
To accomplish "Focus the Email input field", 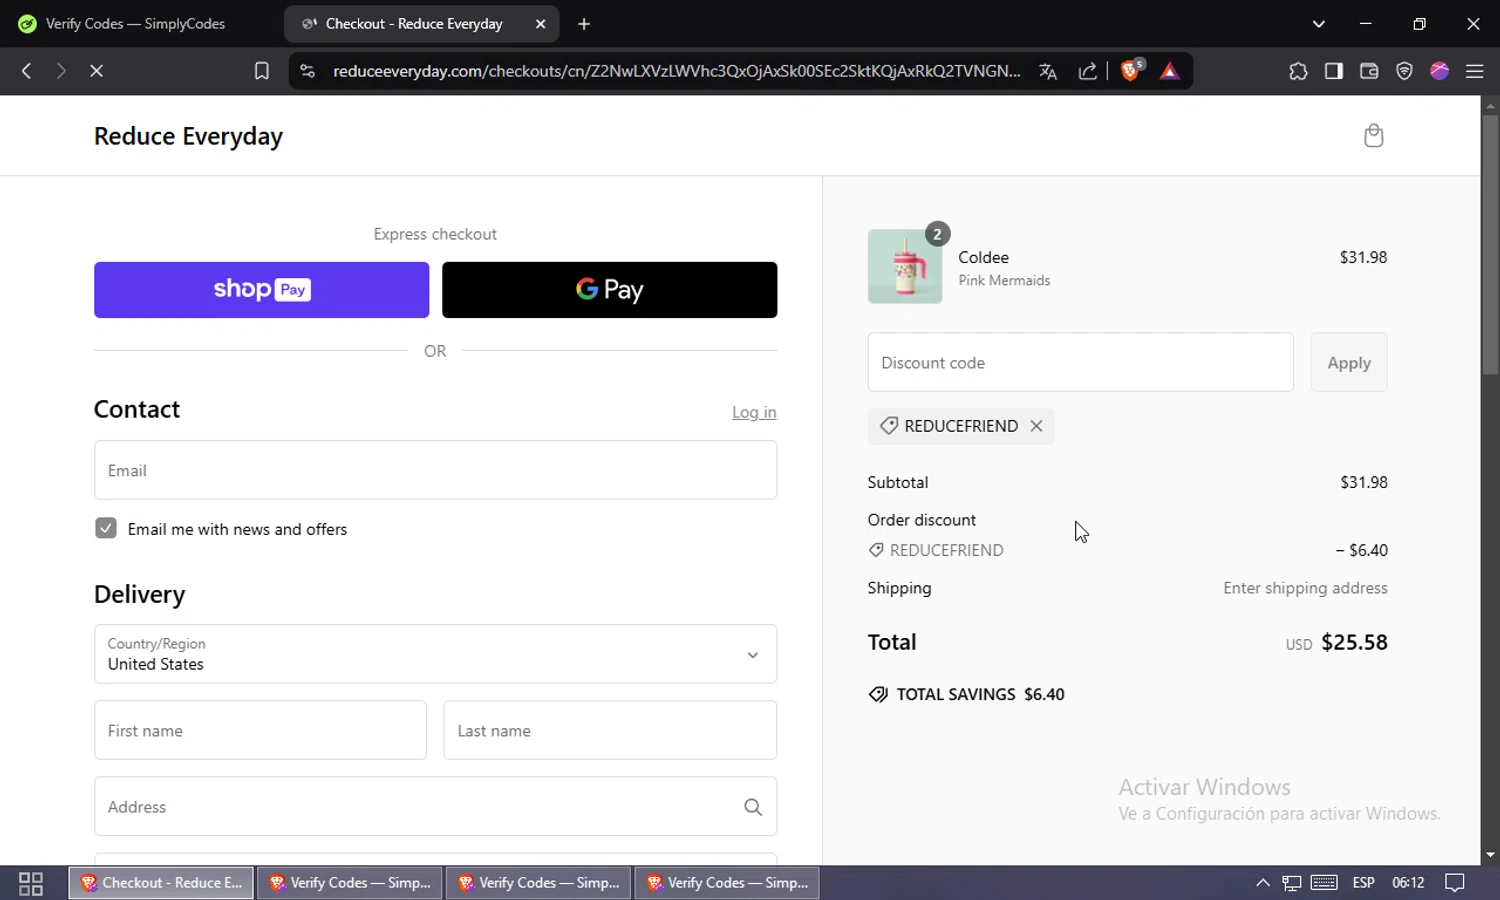I will point(435,470).
